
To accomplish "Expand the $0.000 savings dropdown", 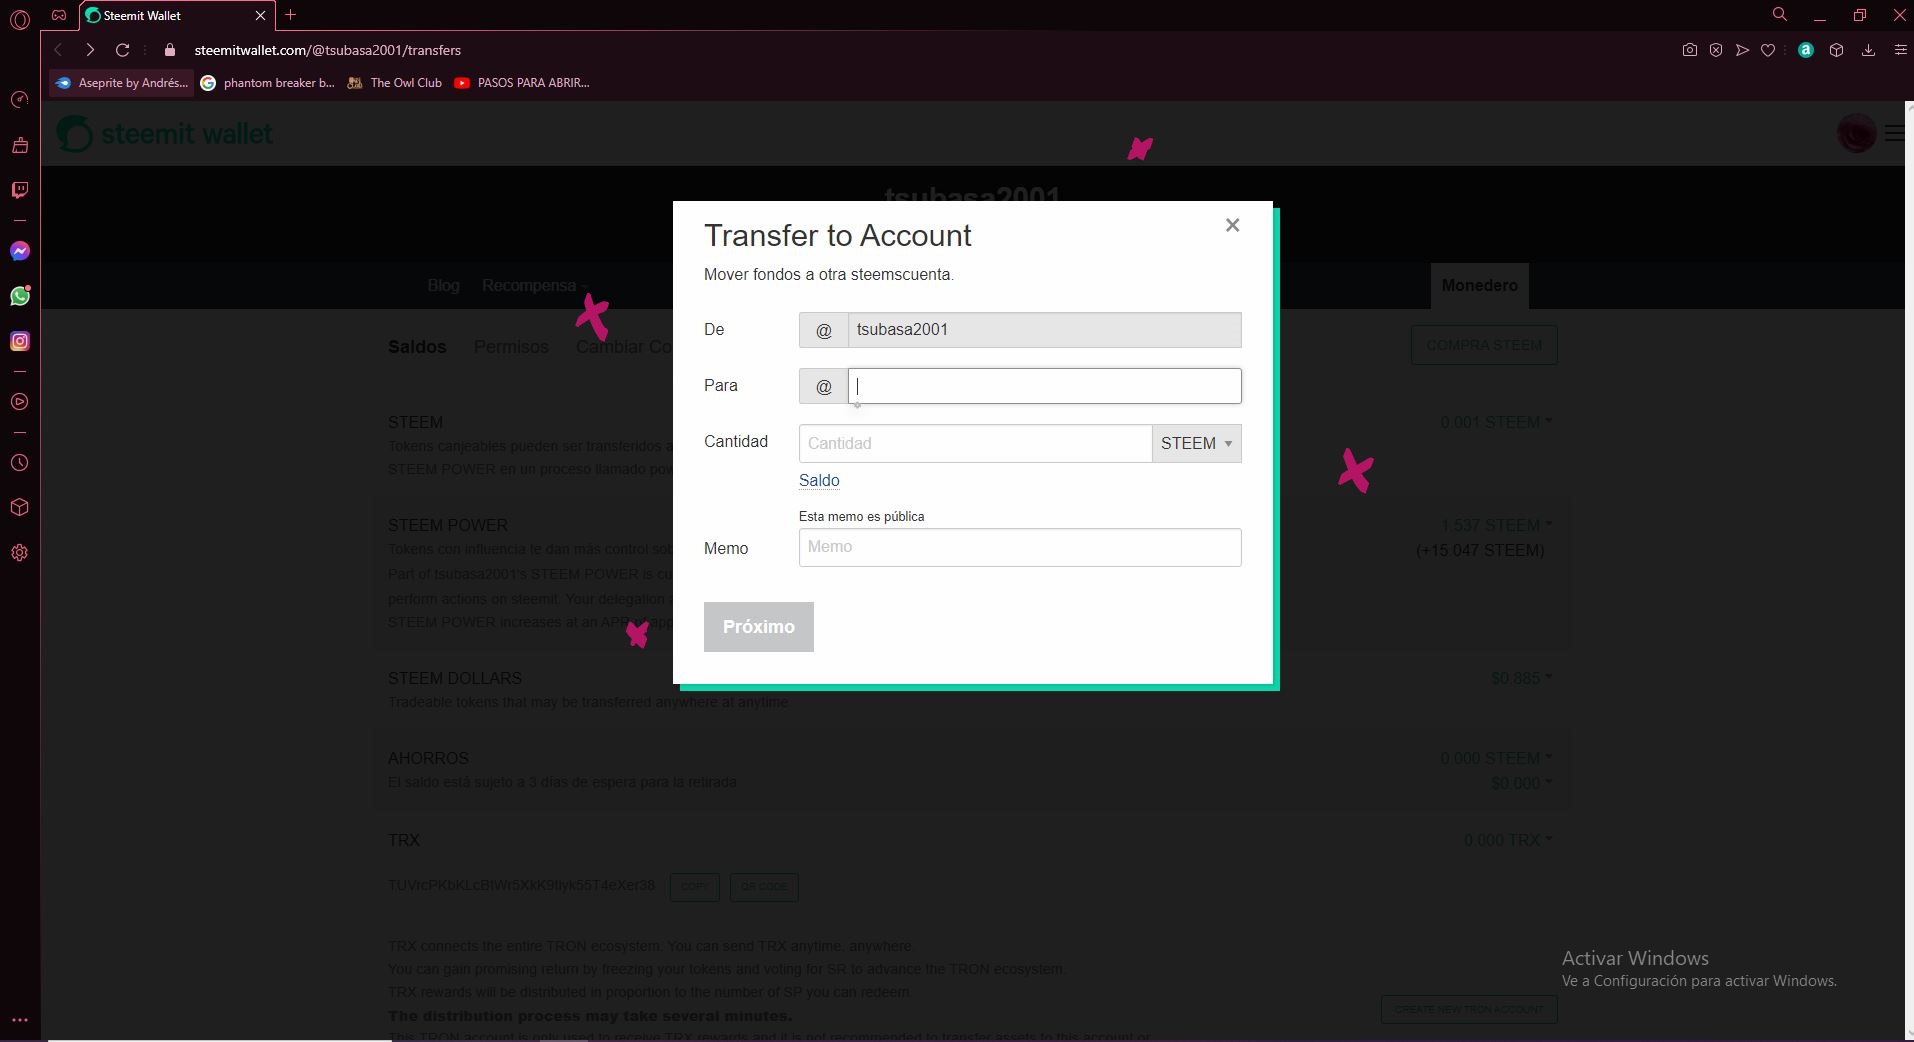I will 1521,784.
